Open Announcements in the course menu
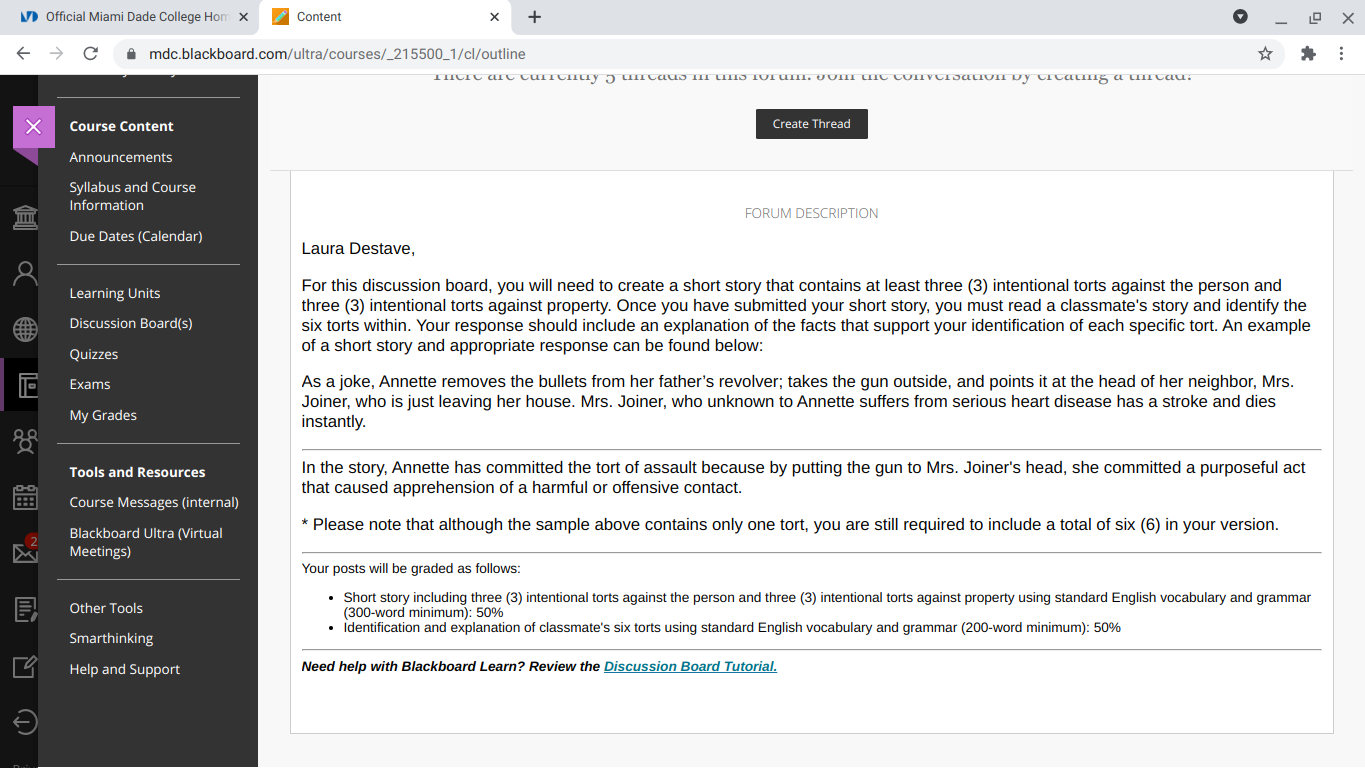This screenshot has height=768, width=1365. (121, 157)
